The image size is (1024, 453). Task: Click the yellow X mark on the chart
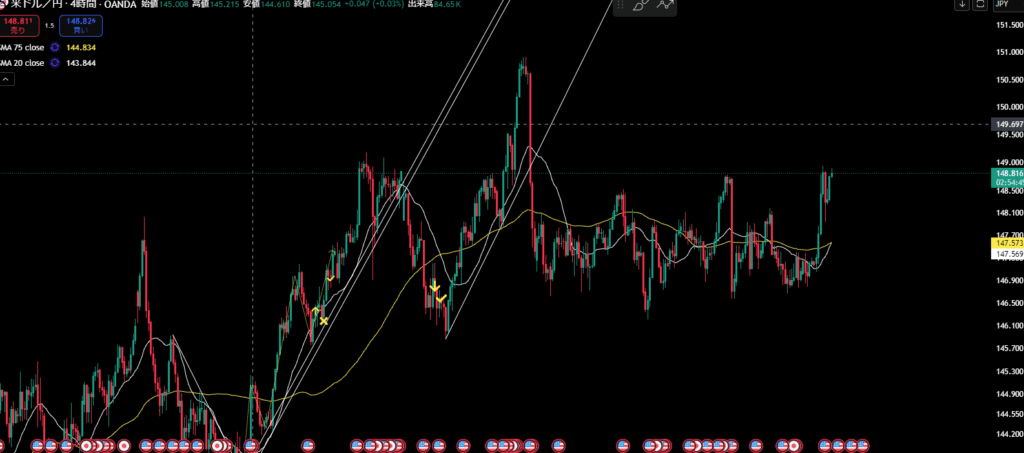[324, 321]
